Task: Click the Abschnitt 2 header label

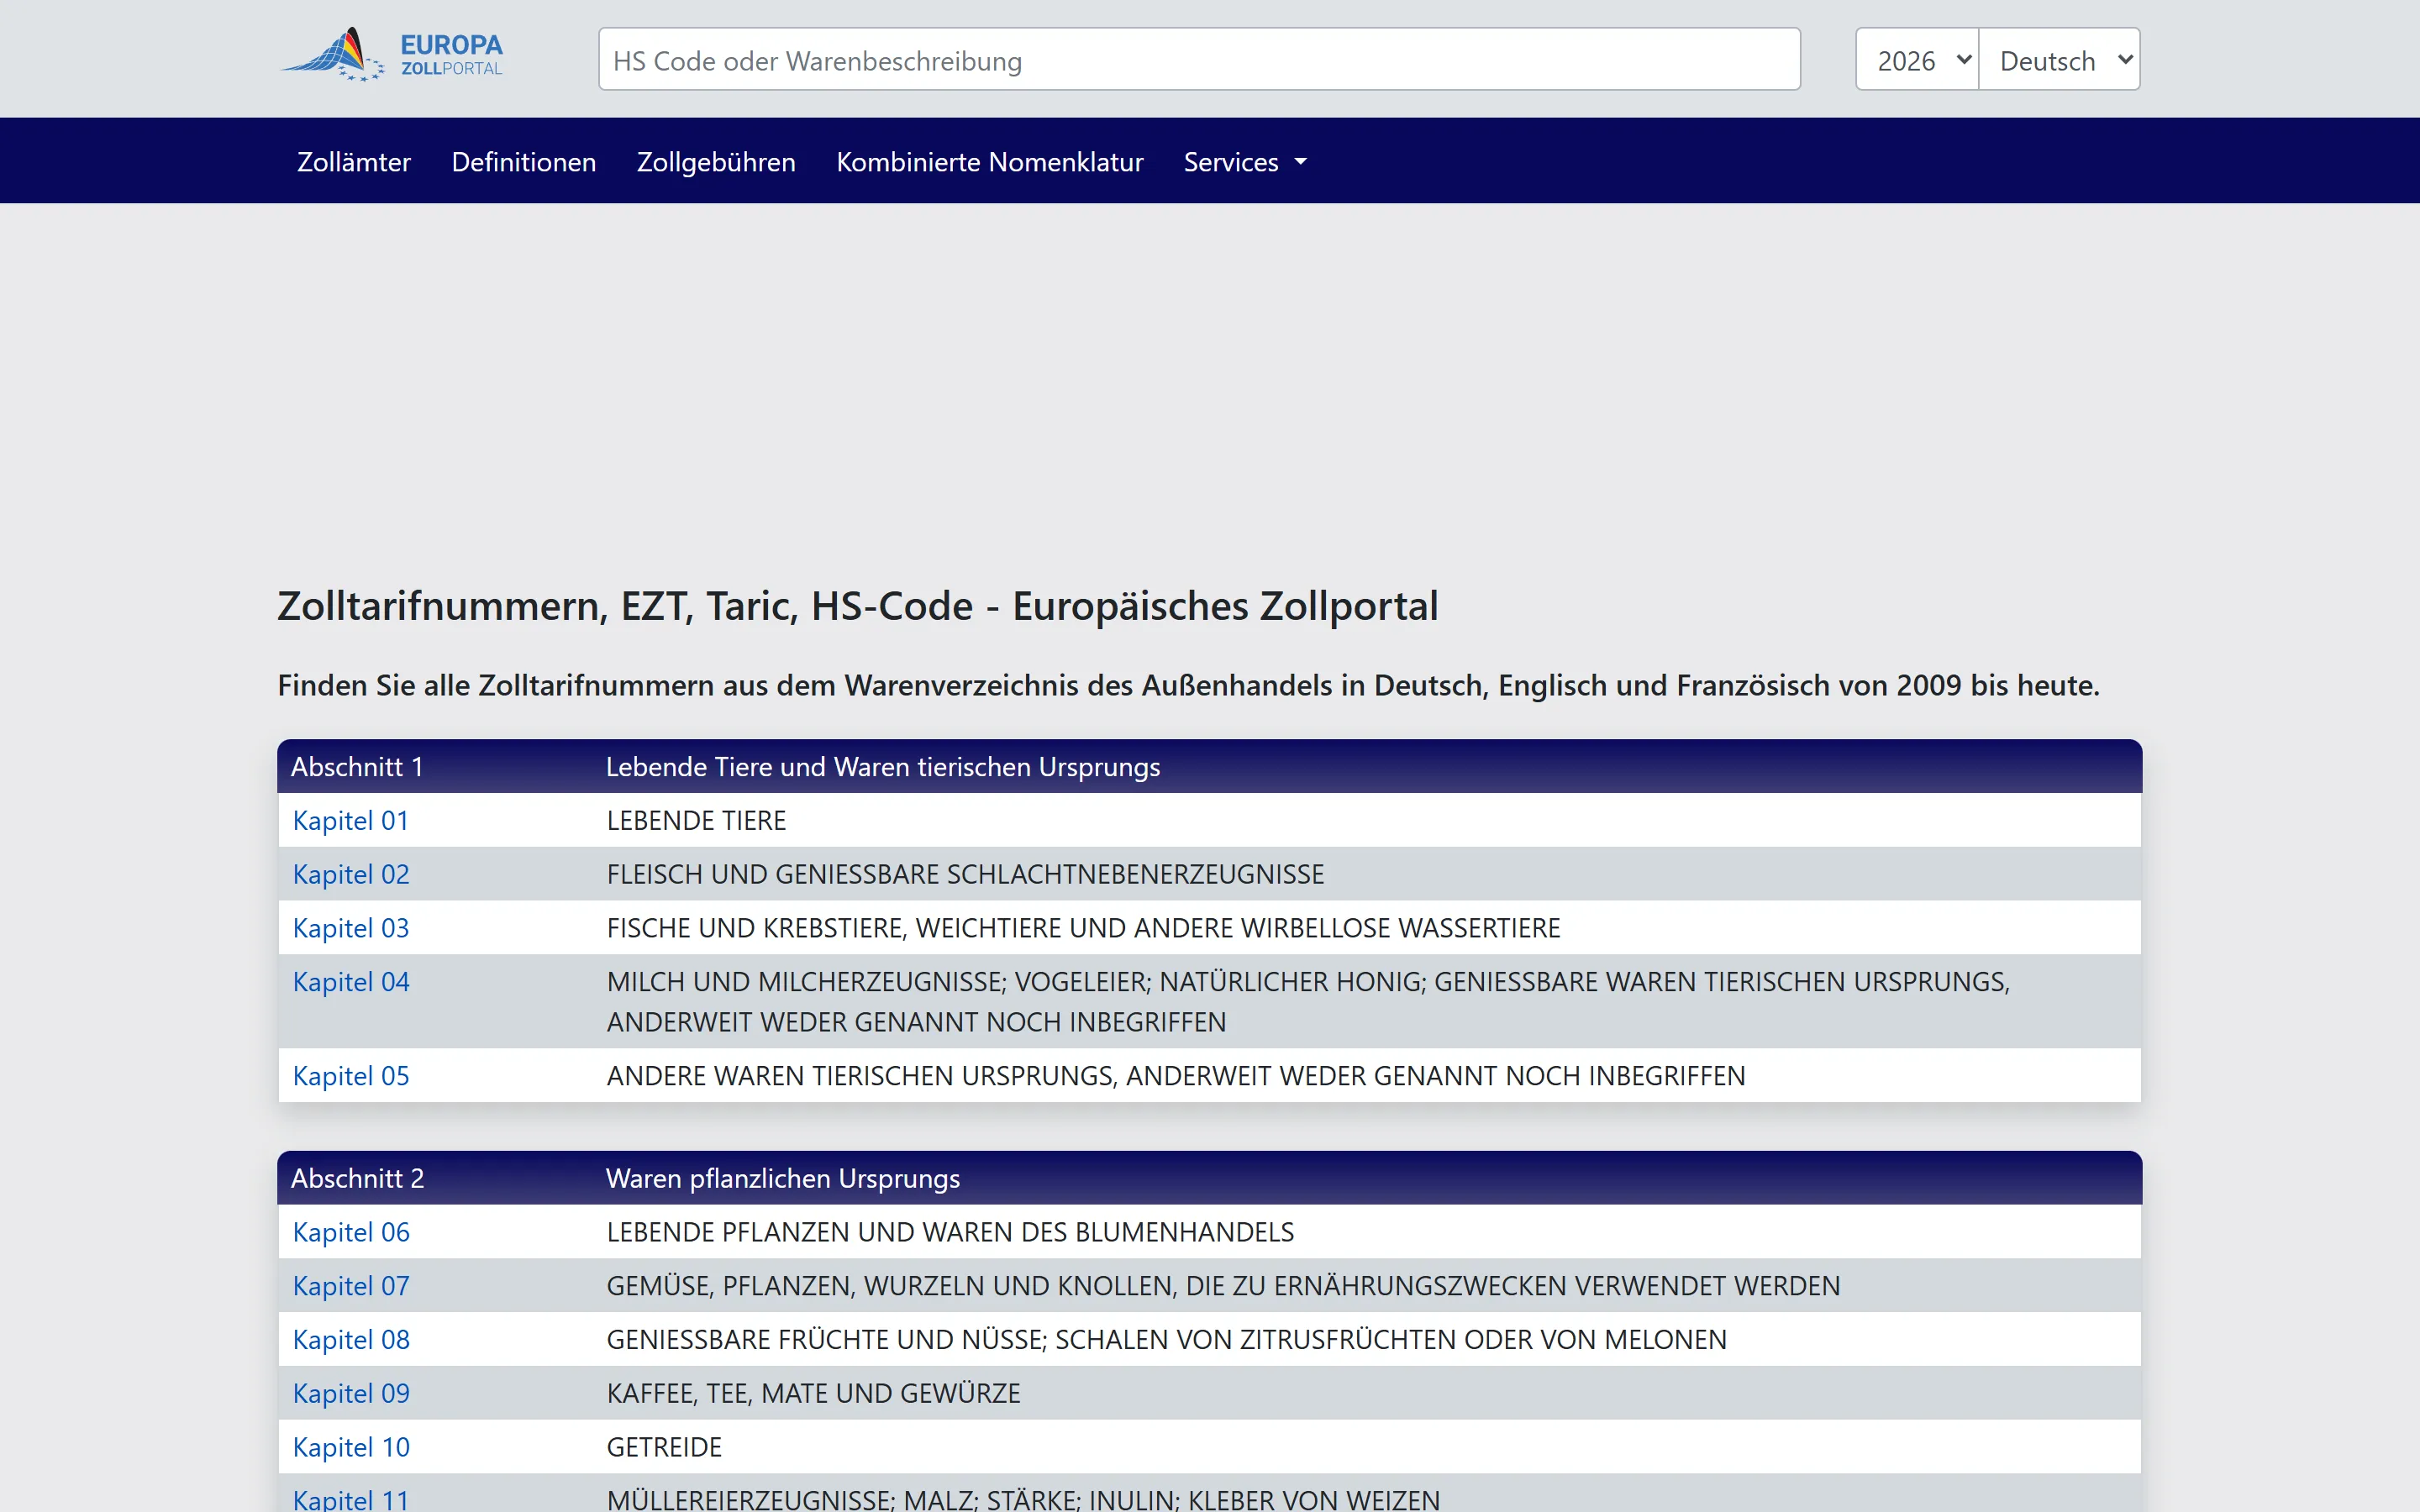Action: 357,1178
